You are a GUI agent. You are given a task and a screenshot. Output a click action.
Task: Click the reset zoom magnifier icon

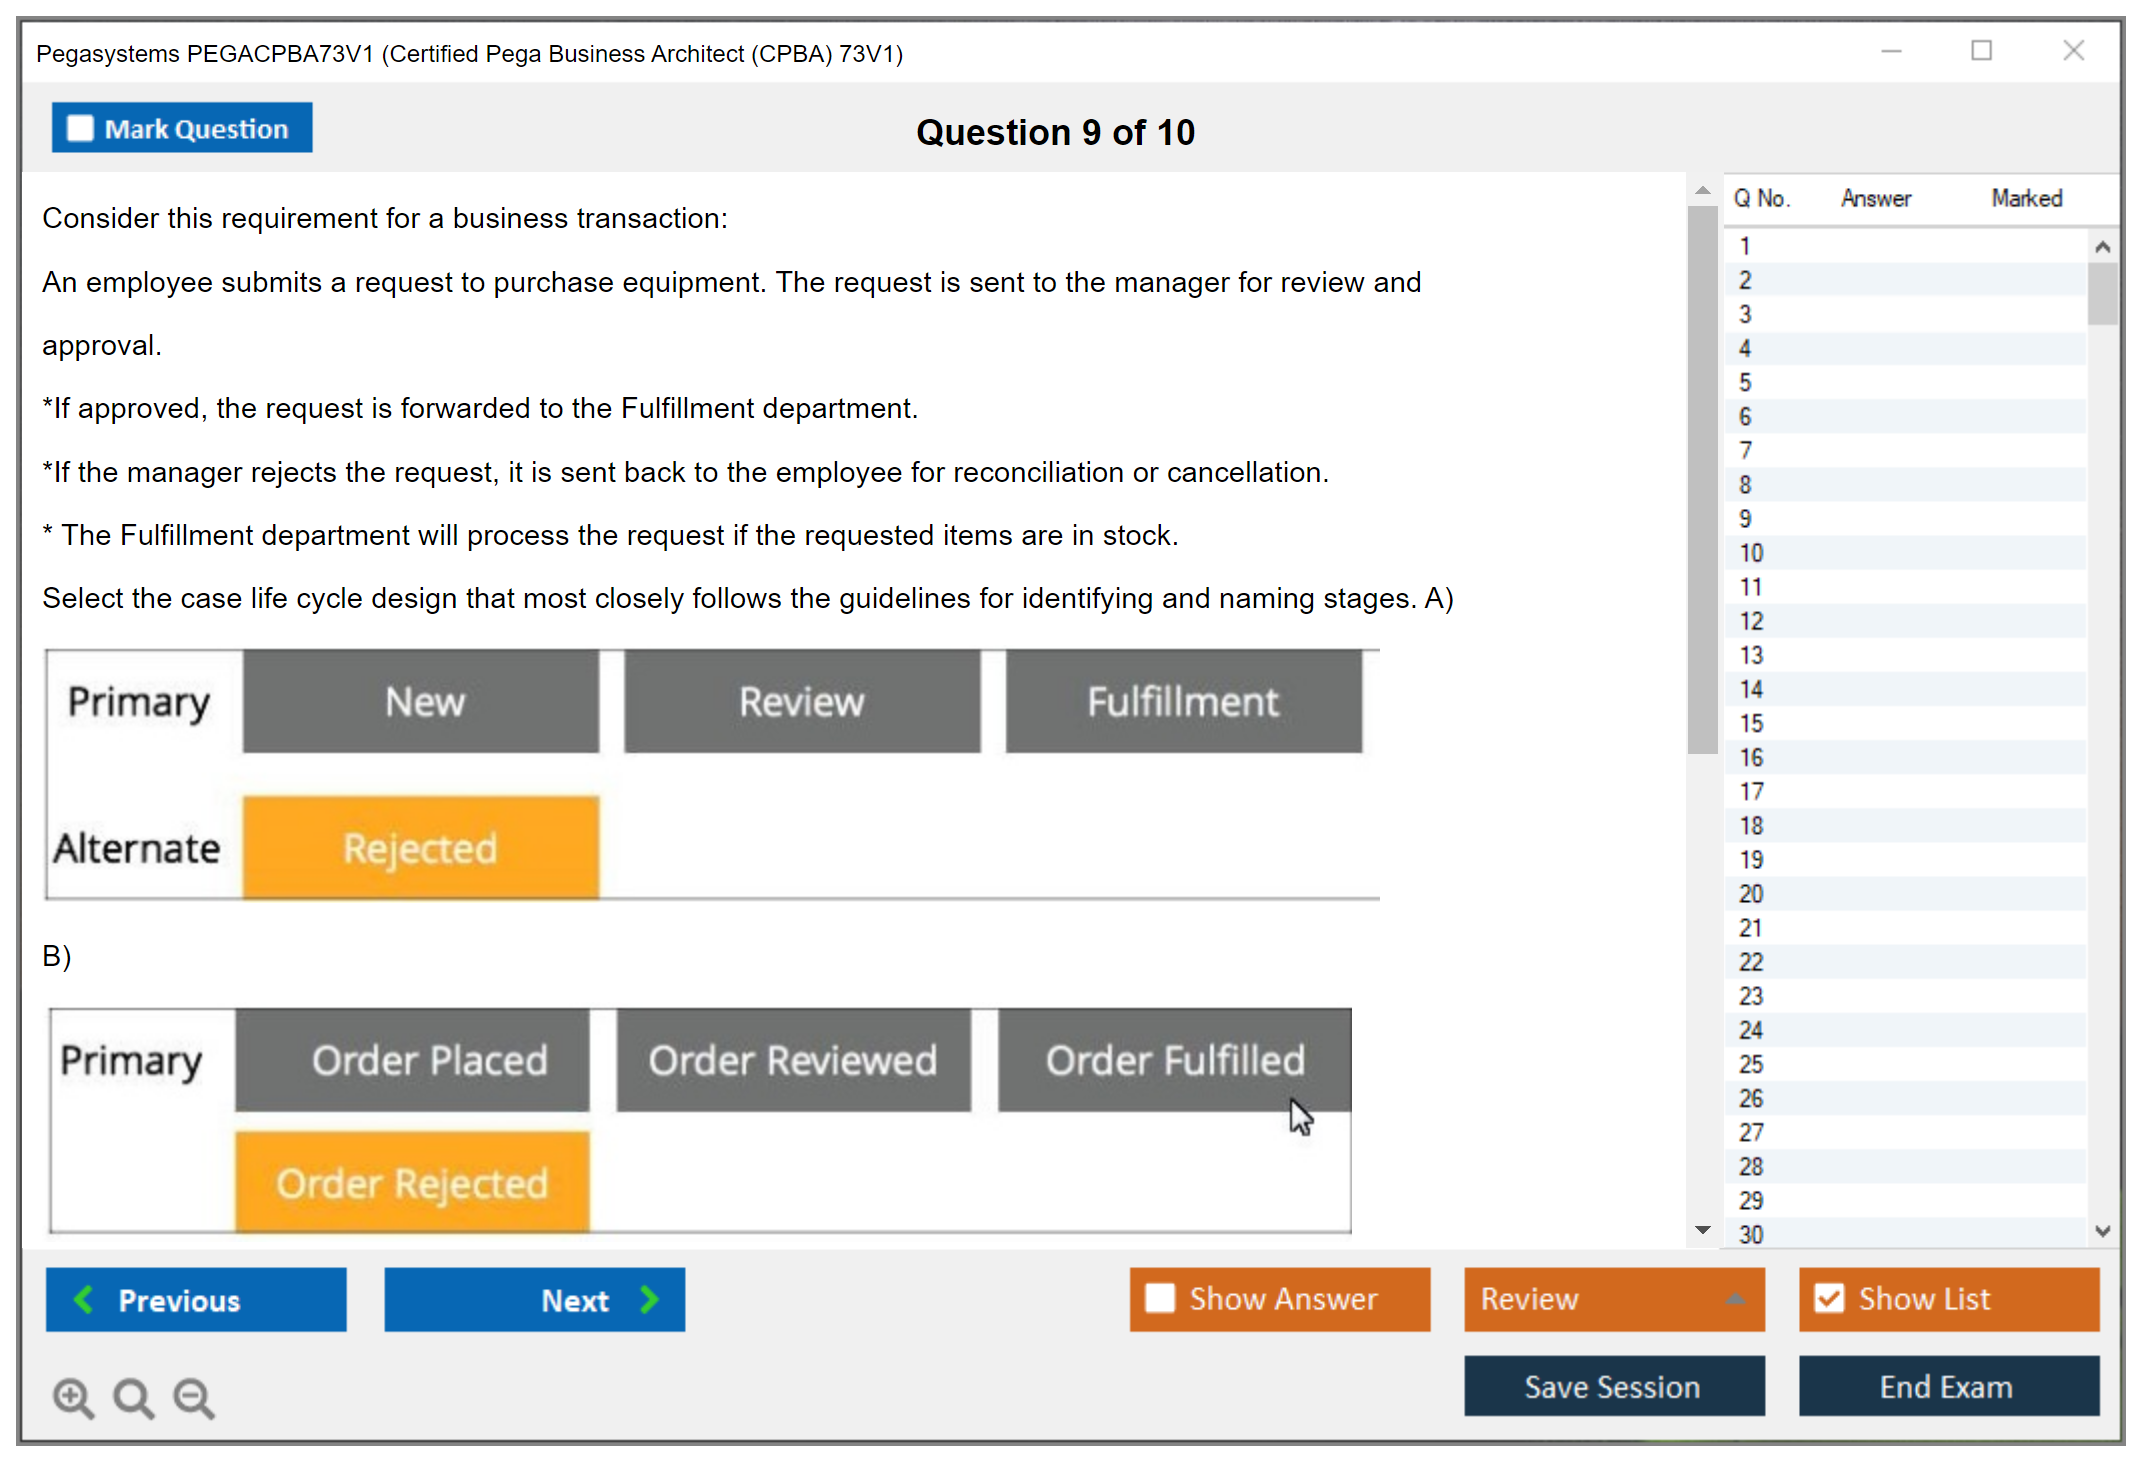133,1398
